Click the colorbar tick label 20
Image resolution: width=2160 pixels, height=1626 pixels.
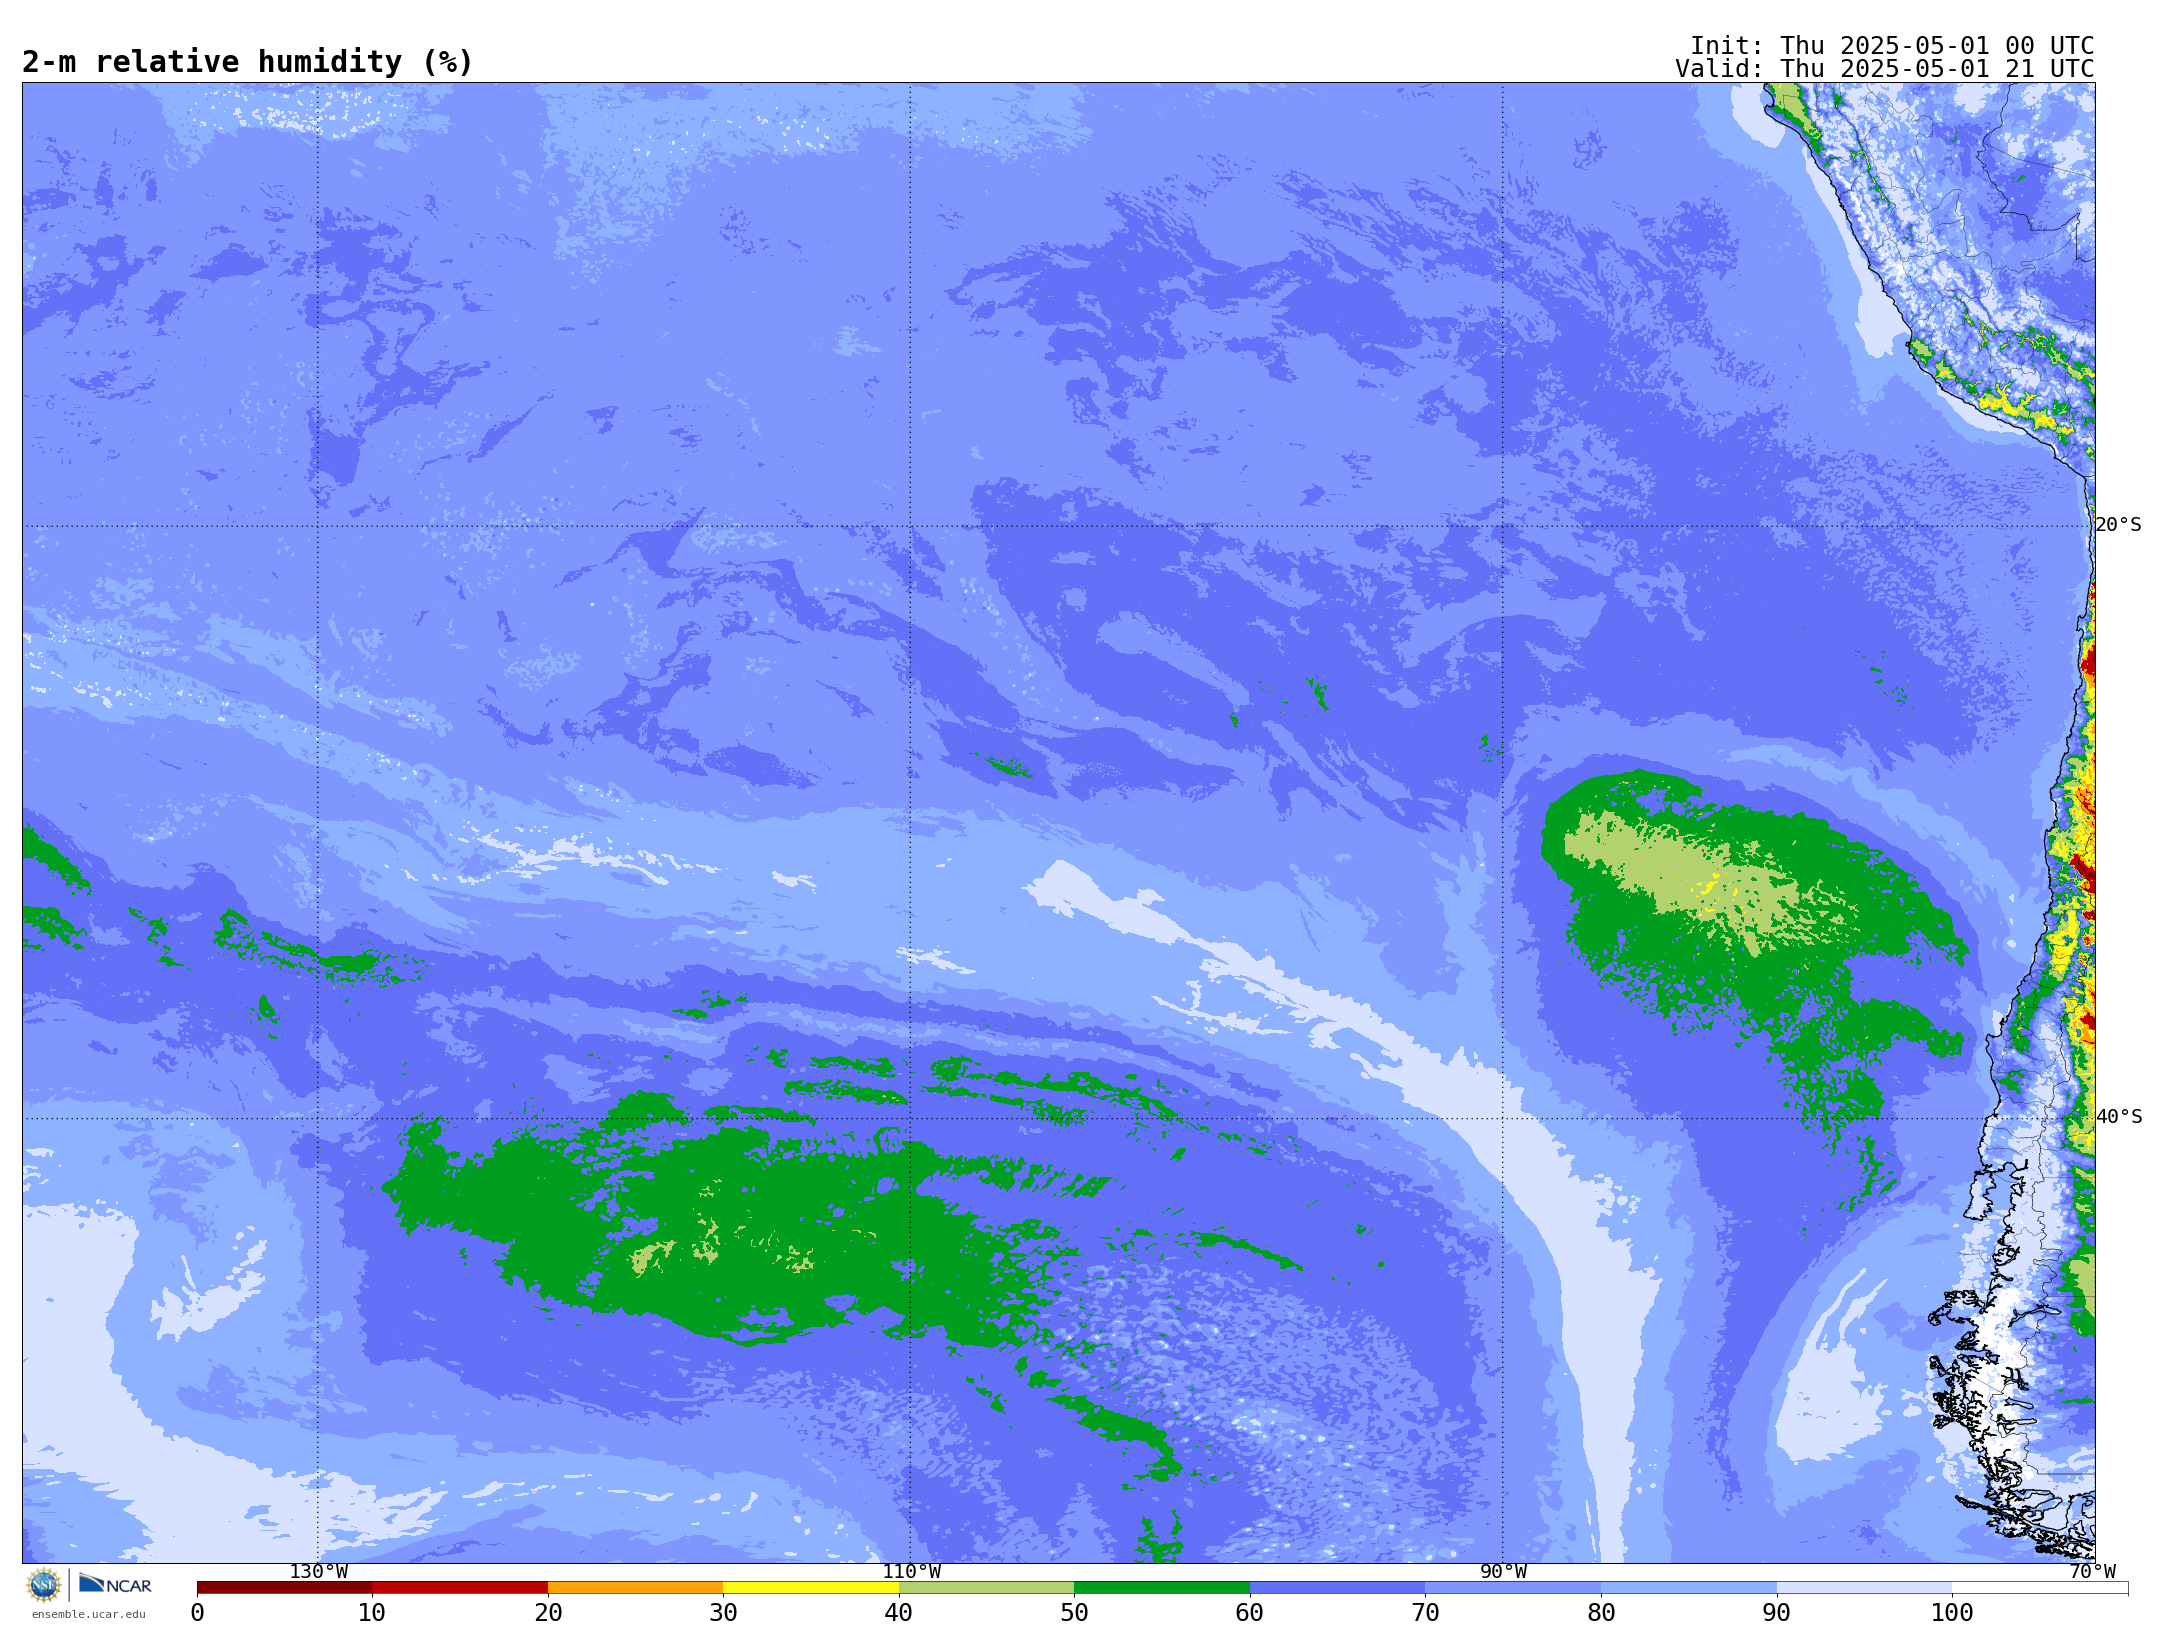pyautogui.click(x=548, y=1612)
